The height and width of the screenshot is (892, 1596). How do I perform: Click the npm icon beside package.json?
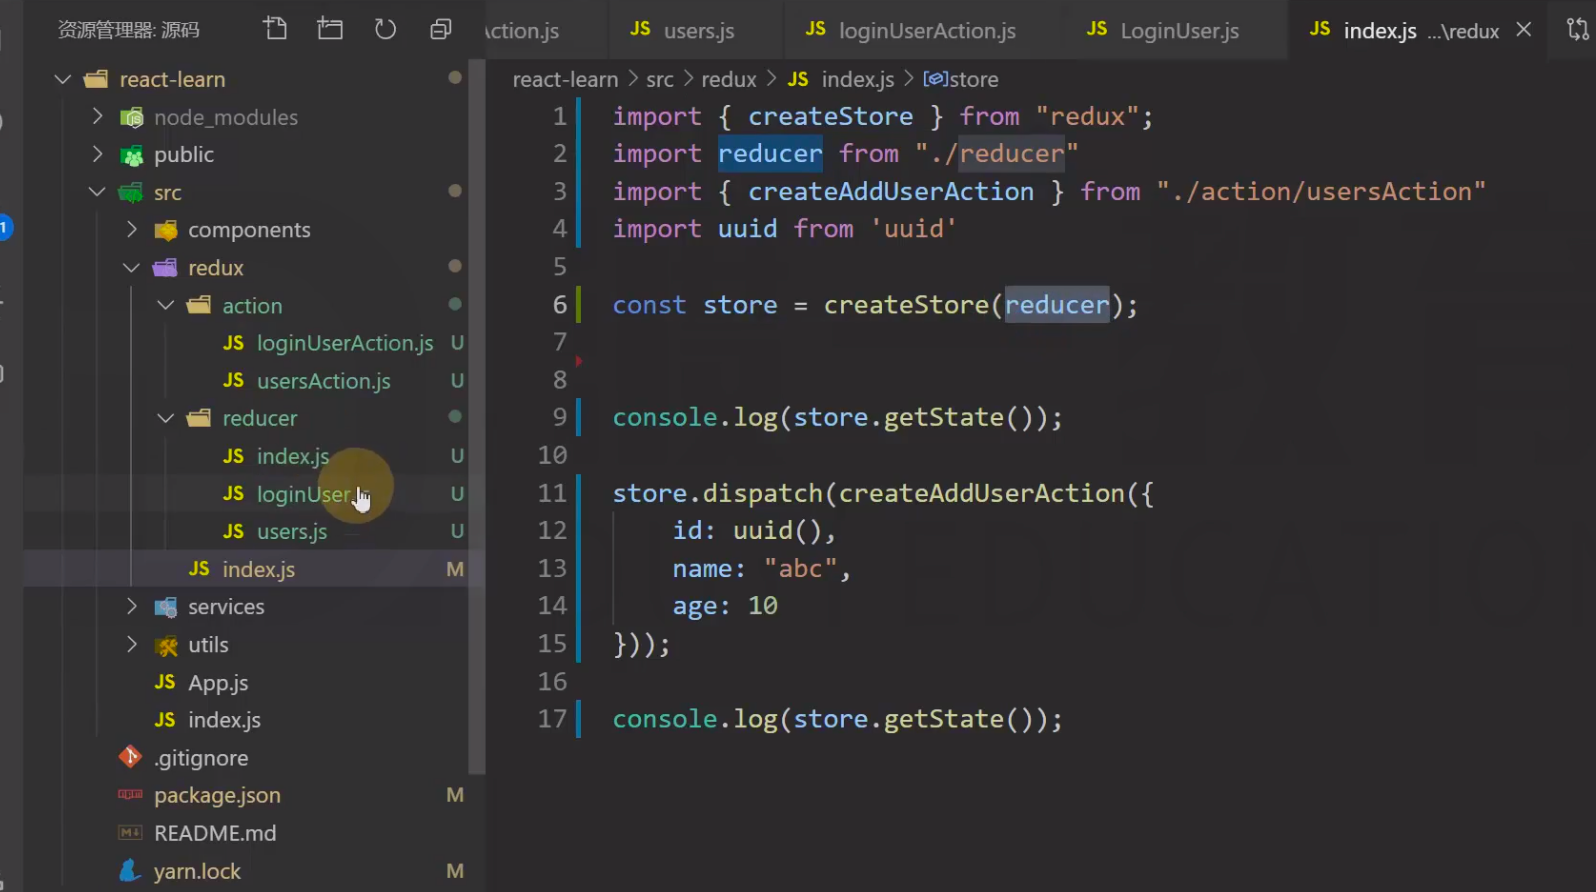click(130, 795)
